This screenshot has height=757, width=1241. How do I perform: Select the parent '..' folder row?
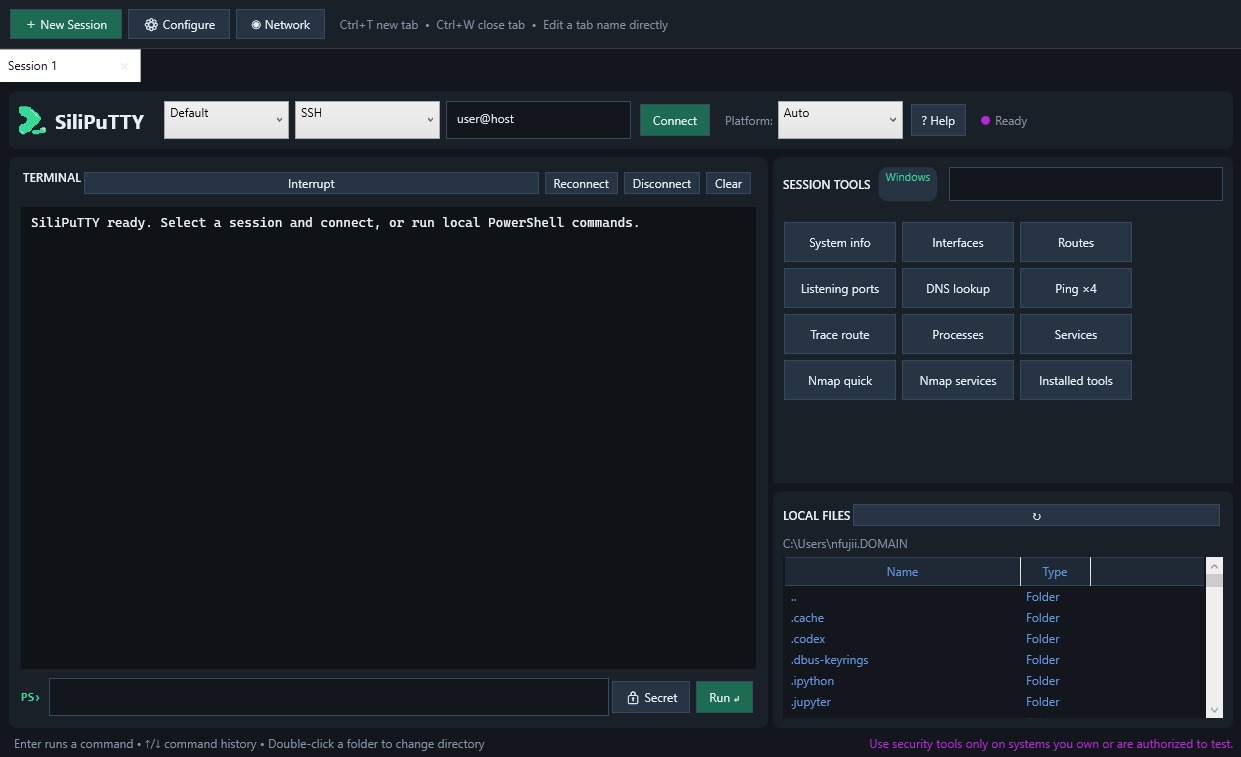995,597
